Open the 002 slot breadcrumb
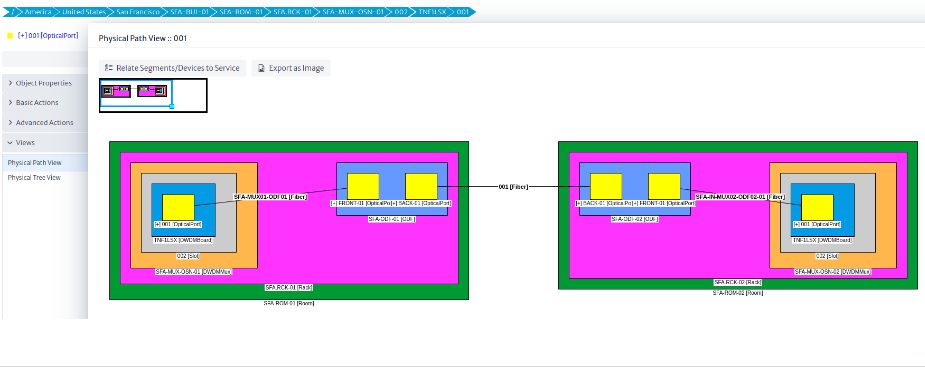This screenshot has height=391, width=925. pyautogui.click(x=401, y=12)
